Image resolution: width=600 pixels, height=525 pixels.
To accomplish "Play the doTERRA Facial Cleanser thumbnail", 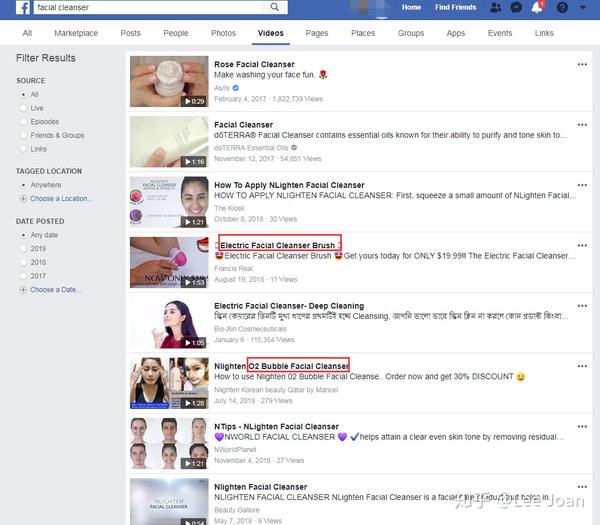I will pos(169,142).
